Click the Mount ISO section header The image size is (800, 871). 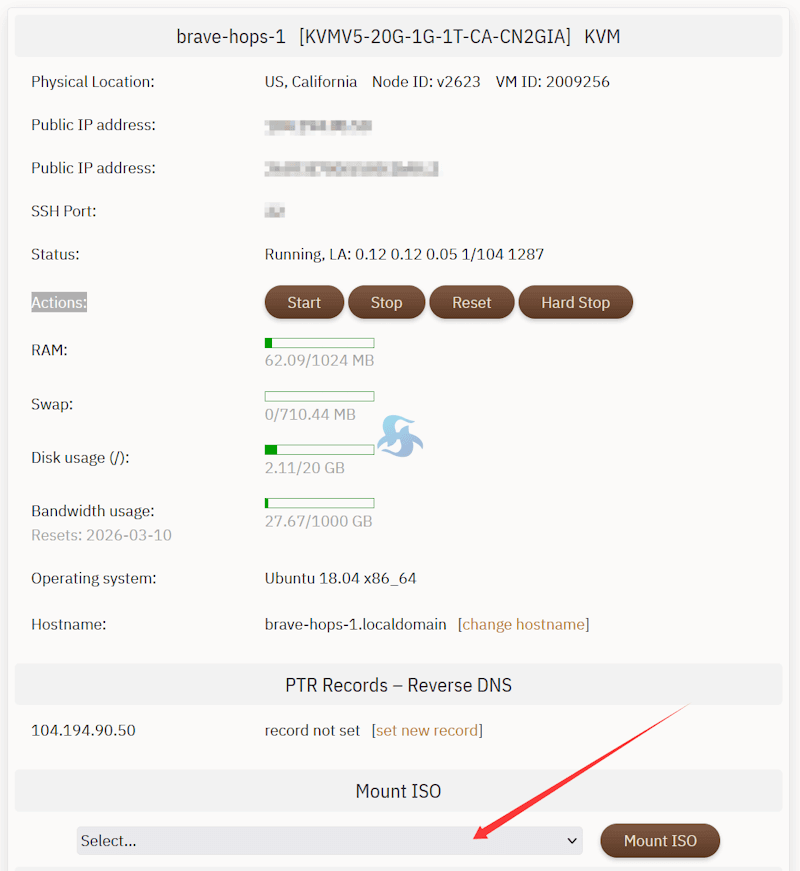click(398, 791)
